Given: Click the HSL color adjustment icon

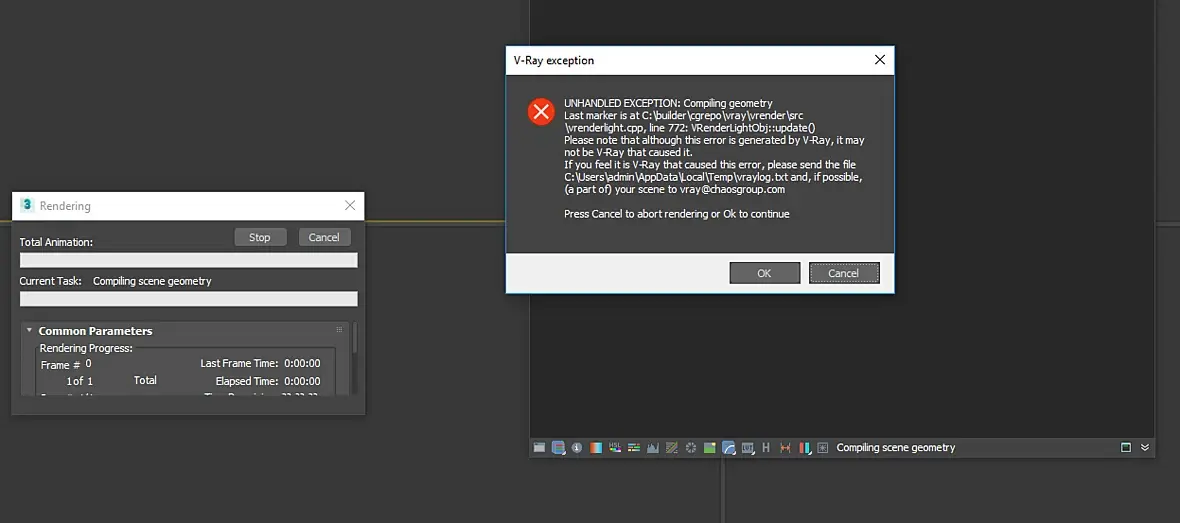Looking at the screenshot, I should tap(615, 447).
